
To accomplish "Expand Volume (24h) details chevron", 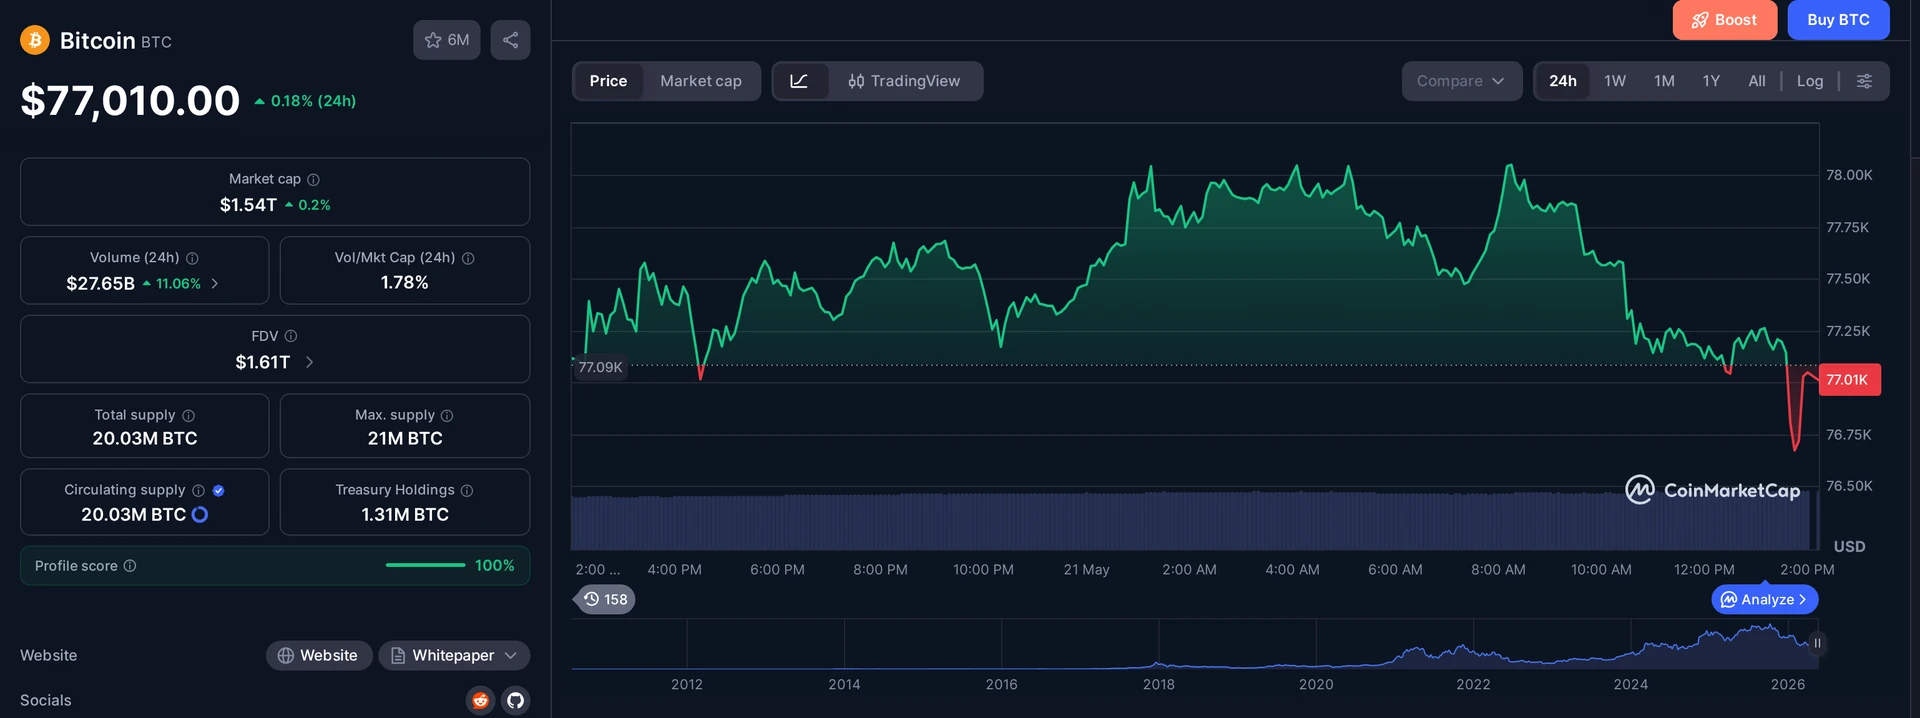I will tap(215, 284).
